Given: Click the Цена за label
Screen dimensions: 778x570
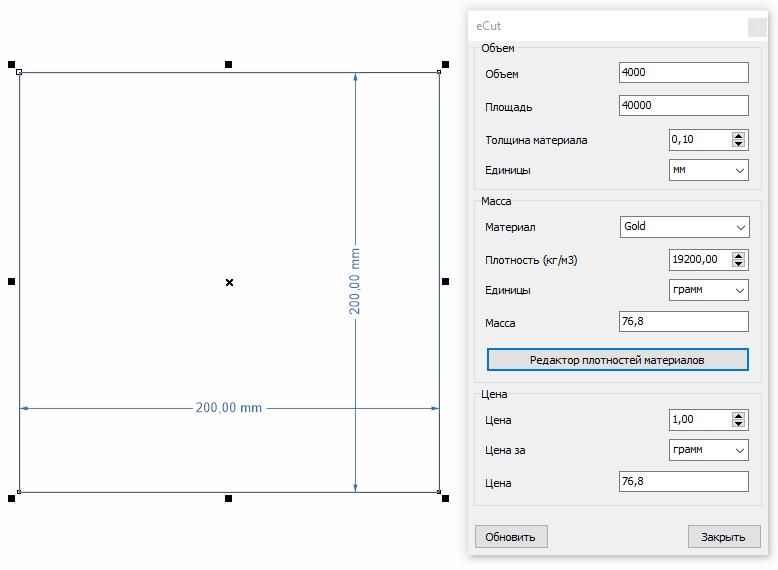Looking at the screenshot, I should 505,450.
